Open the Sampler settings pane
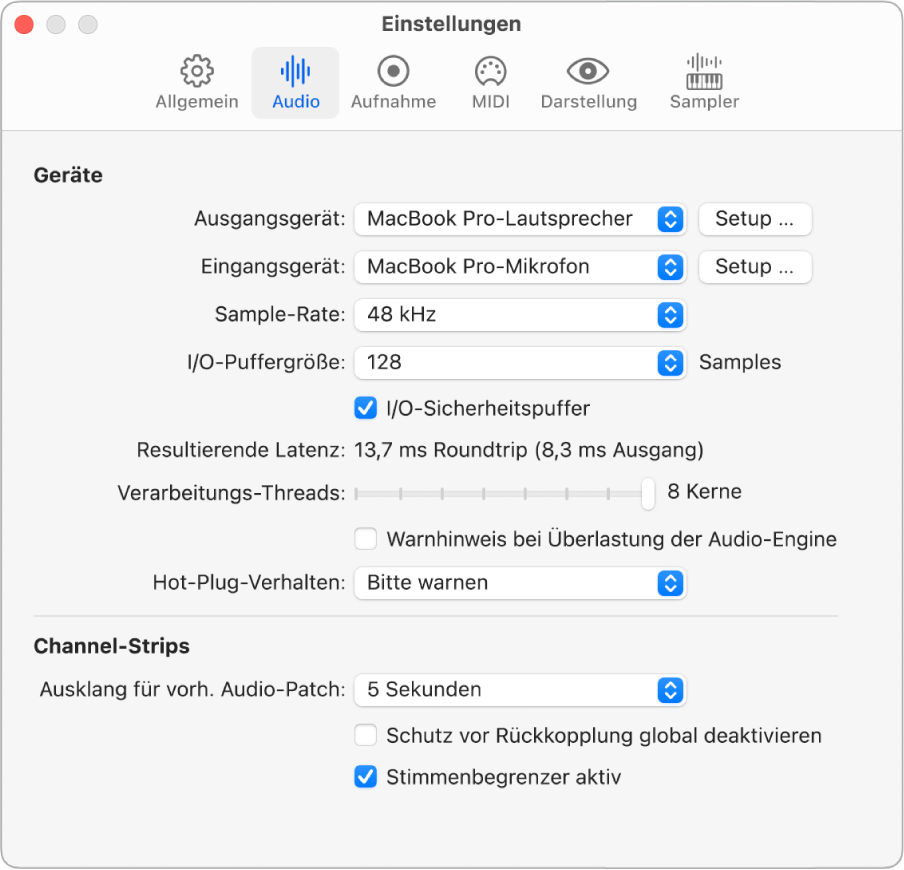This screenshot has height=870, width=904. [x=703, y=82]
